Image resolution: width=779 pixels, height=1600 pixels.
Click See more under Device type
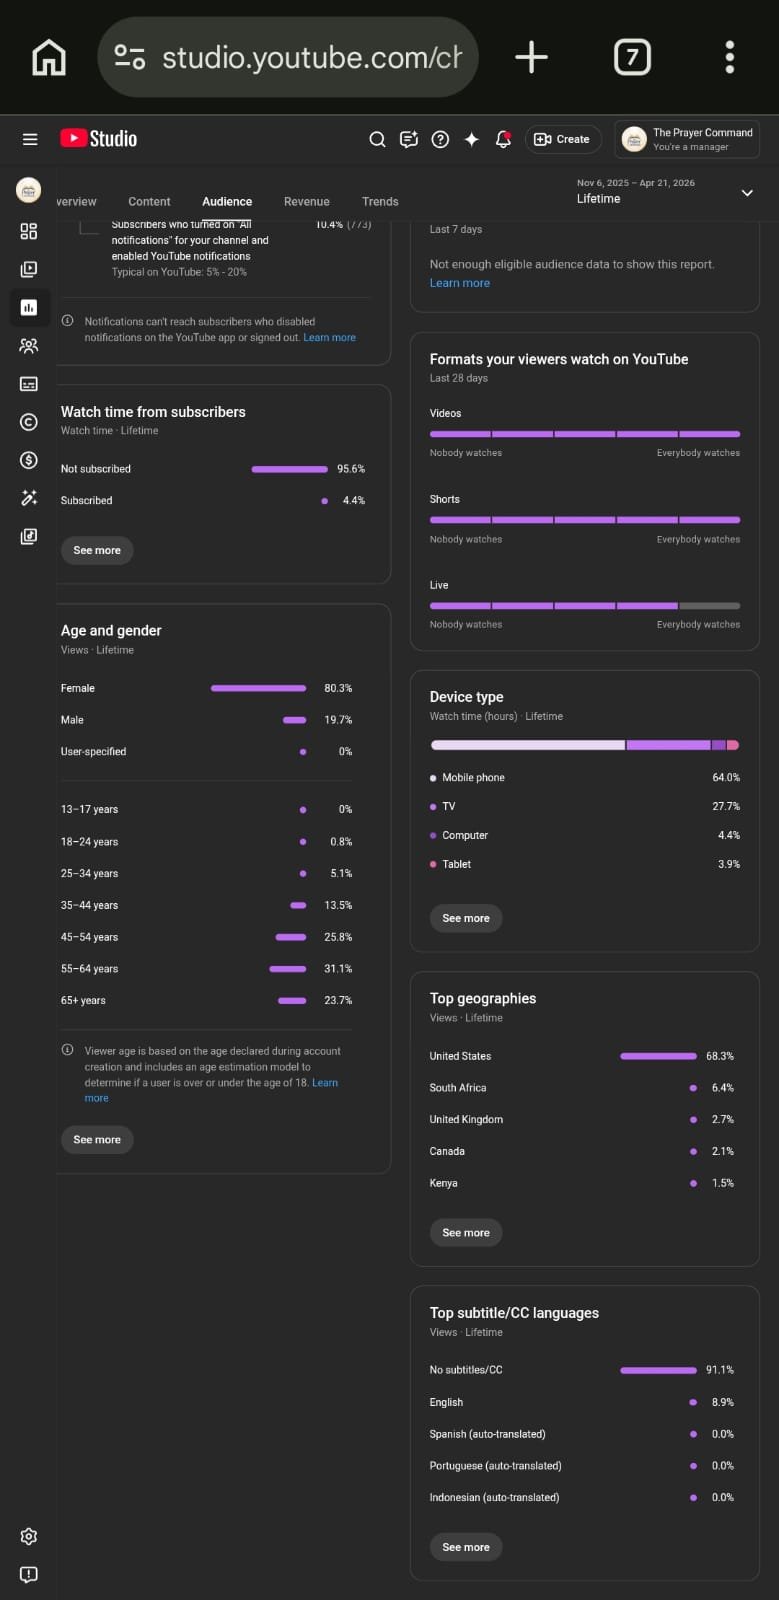466,918
